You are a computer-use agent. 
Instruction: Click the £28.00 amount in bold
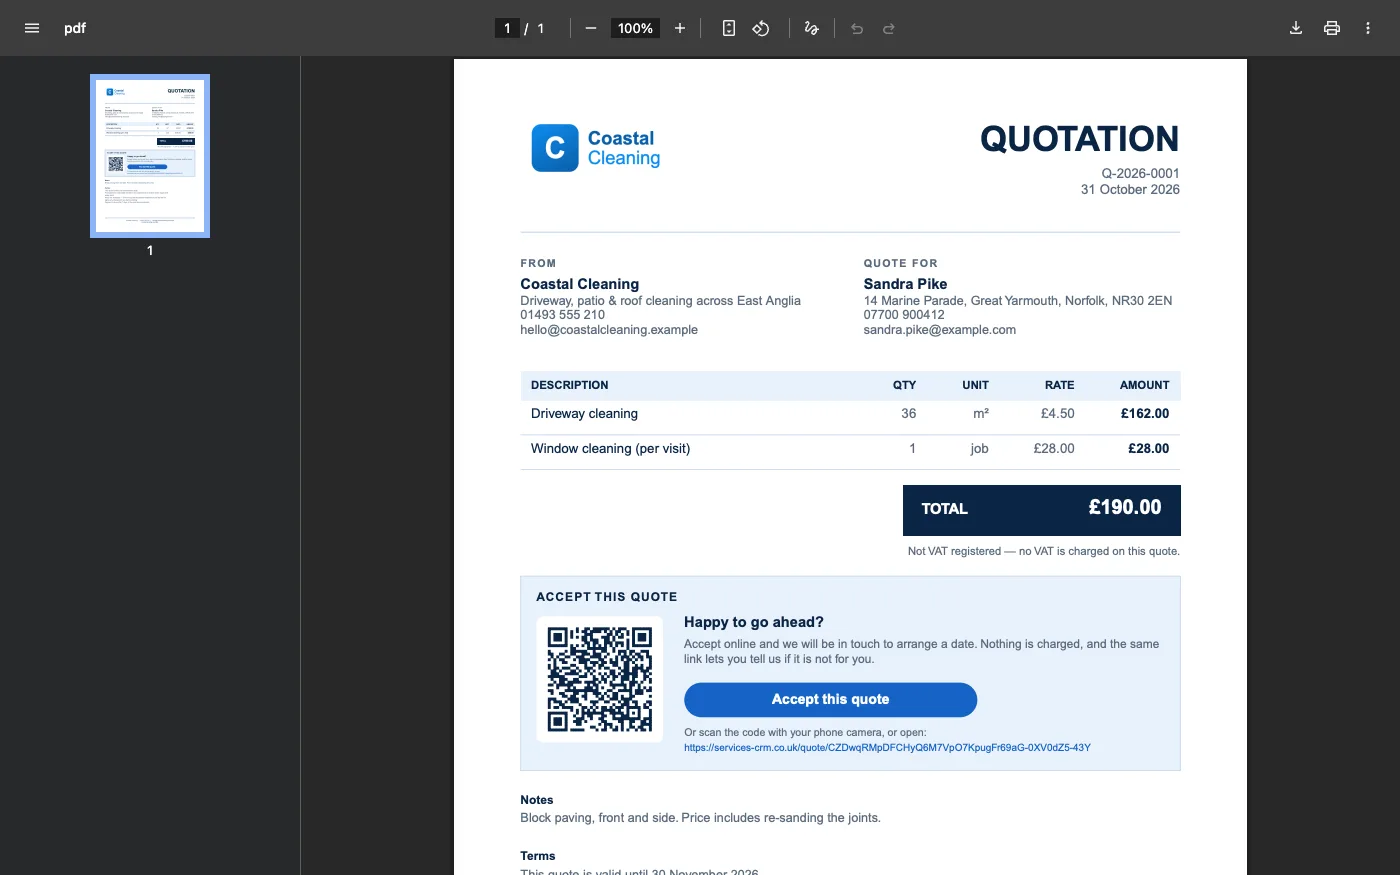[1148, 448]
